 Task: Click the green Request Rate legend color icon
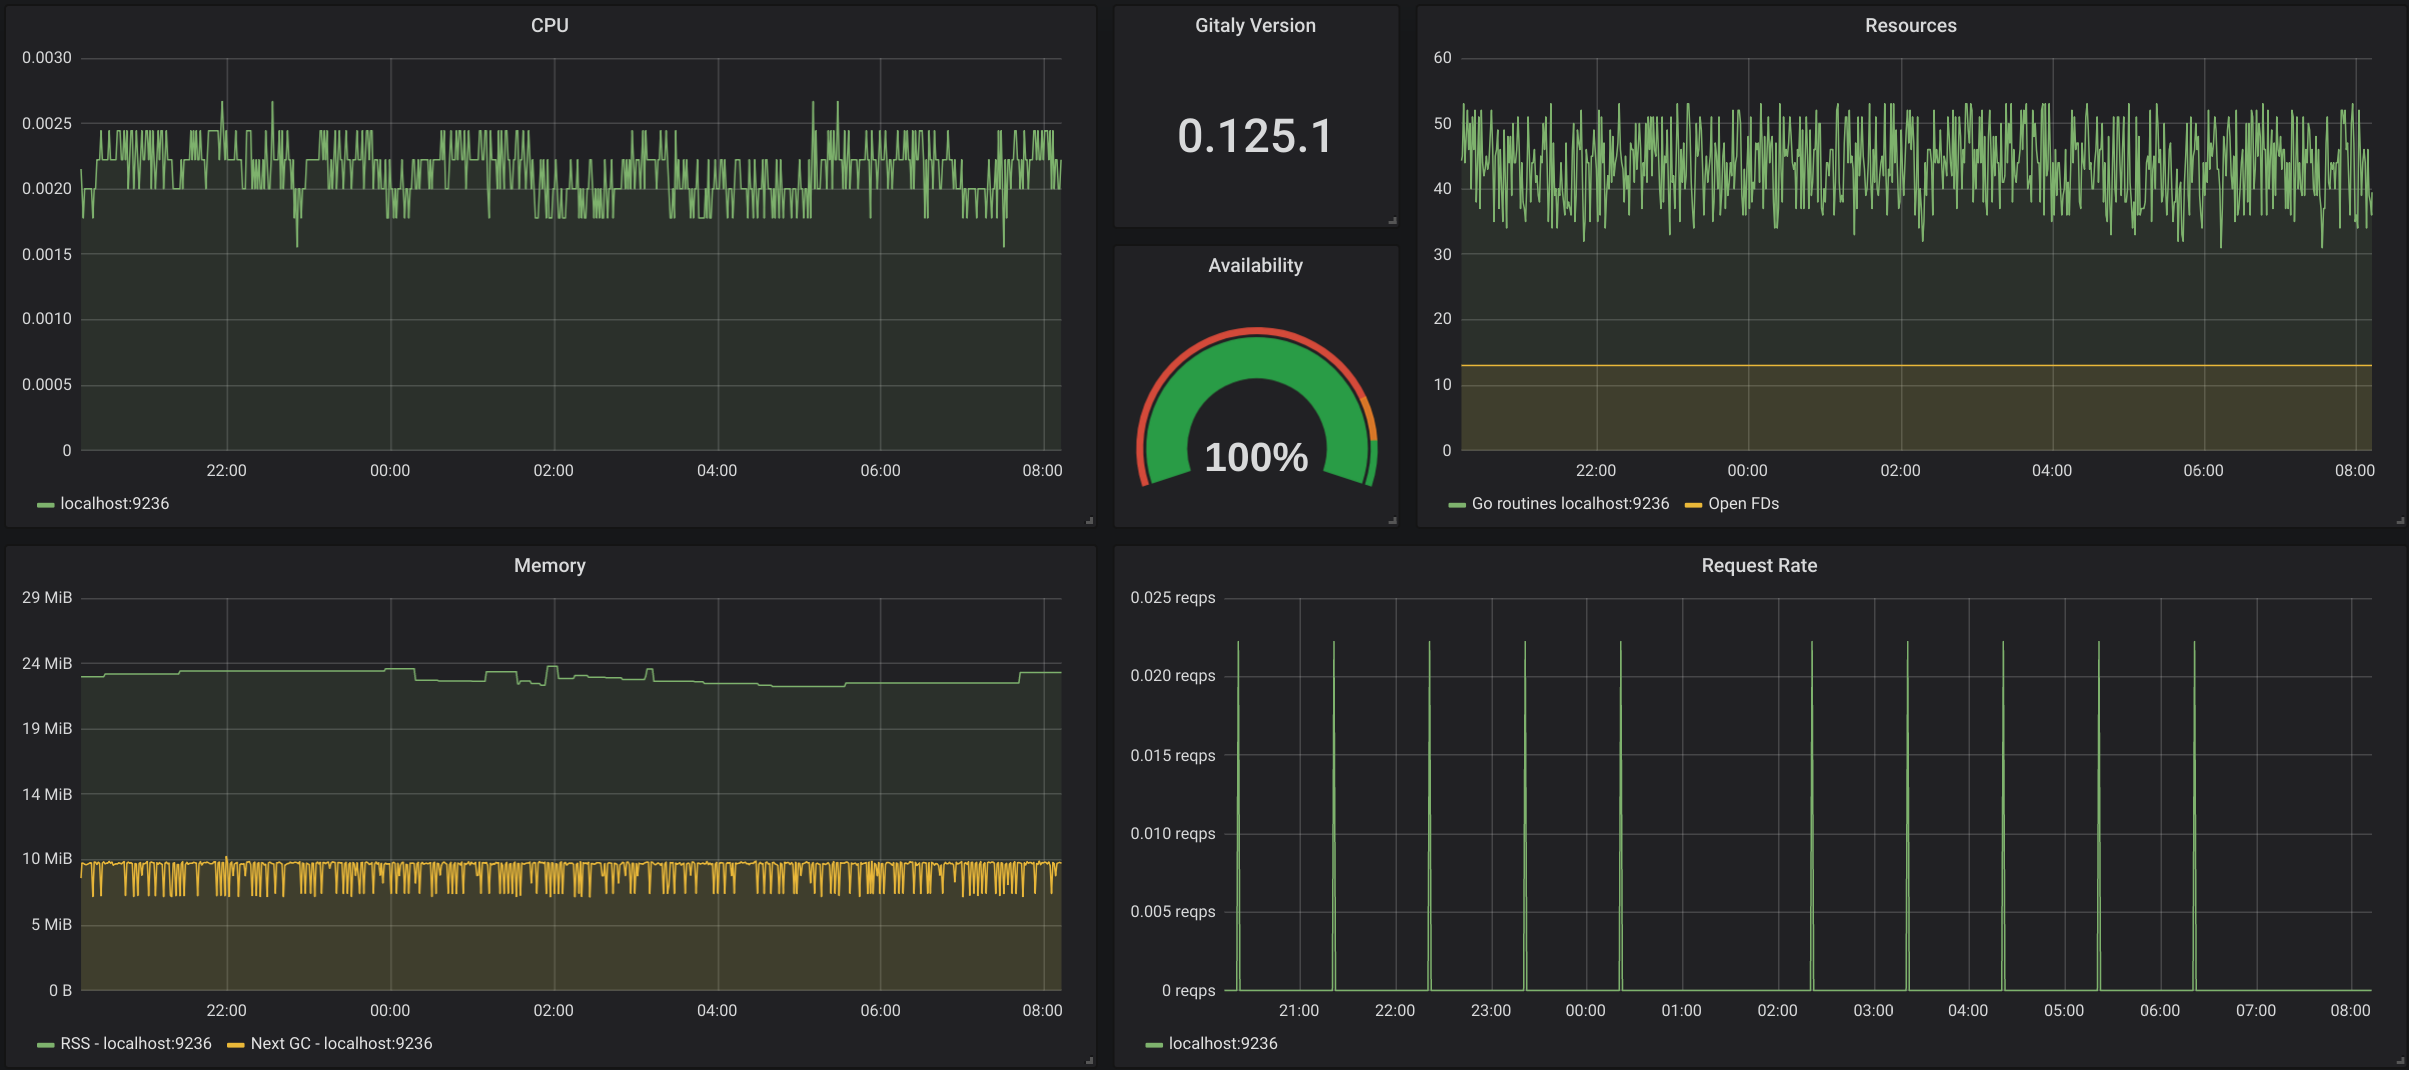click(1154, 1045)
